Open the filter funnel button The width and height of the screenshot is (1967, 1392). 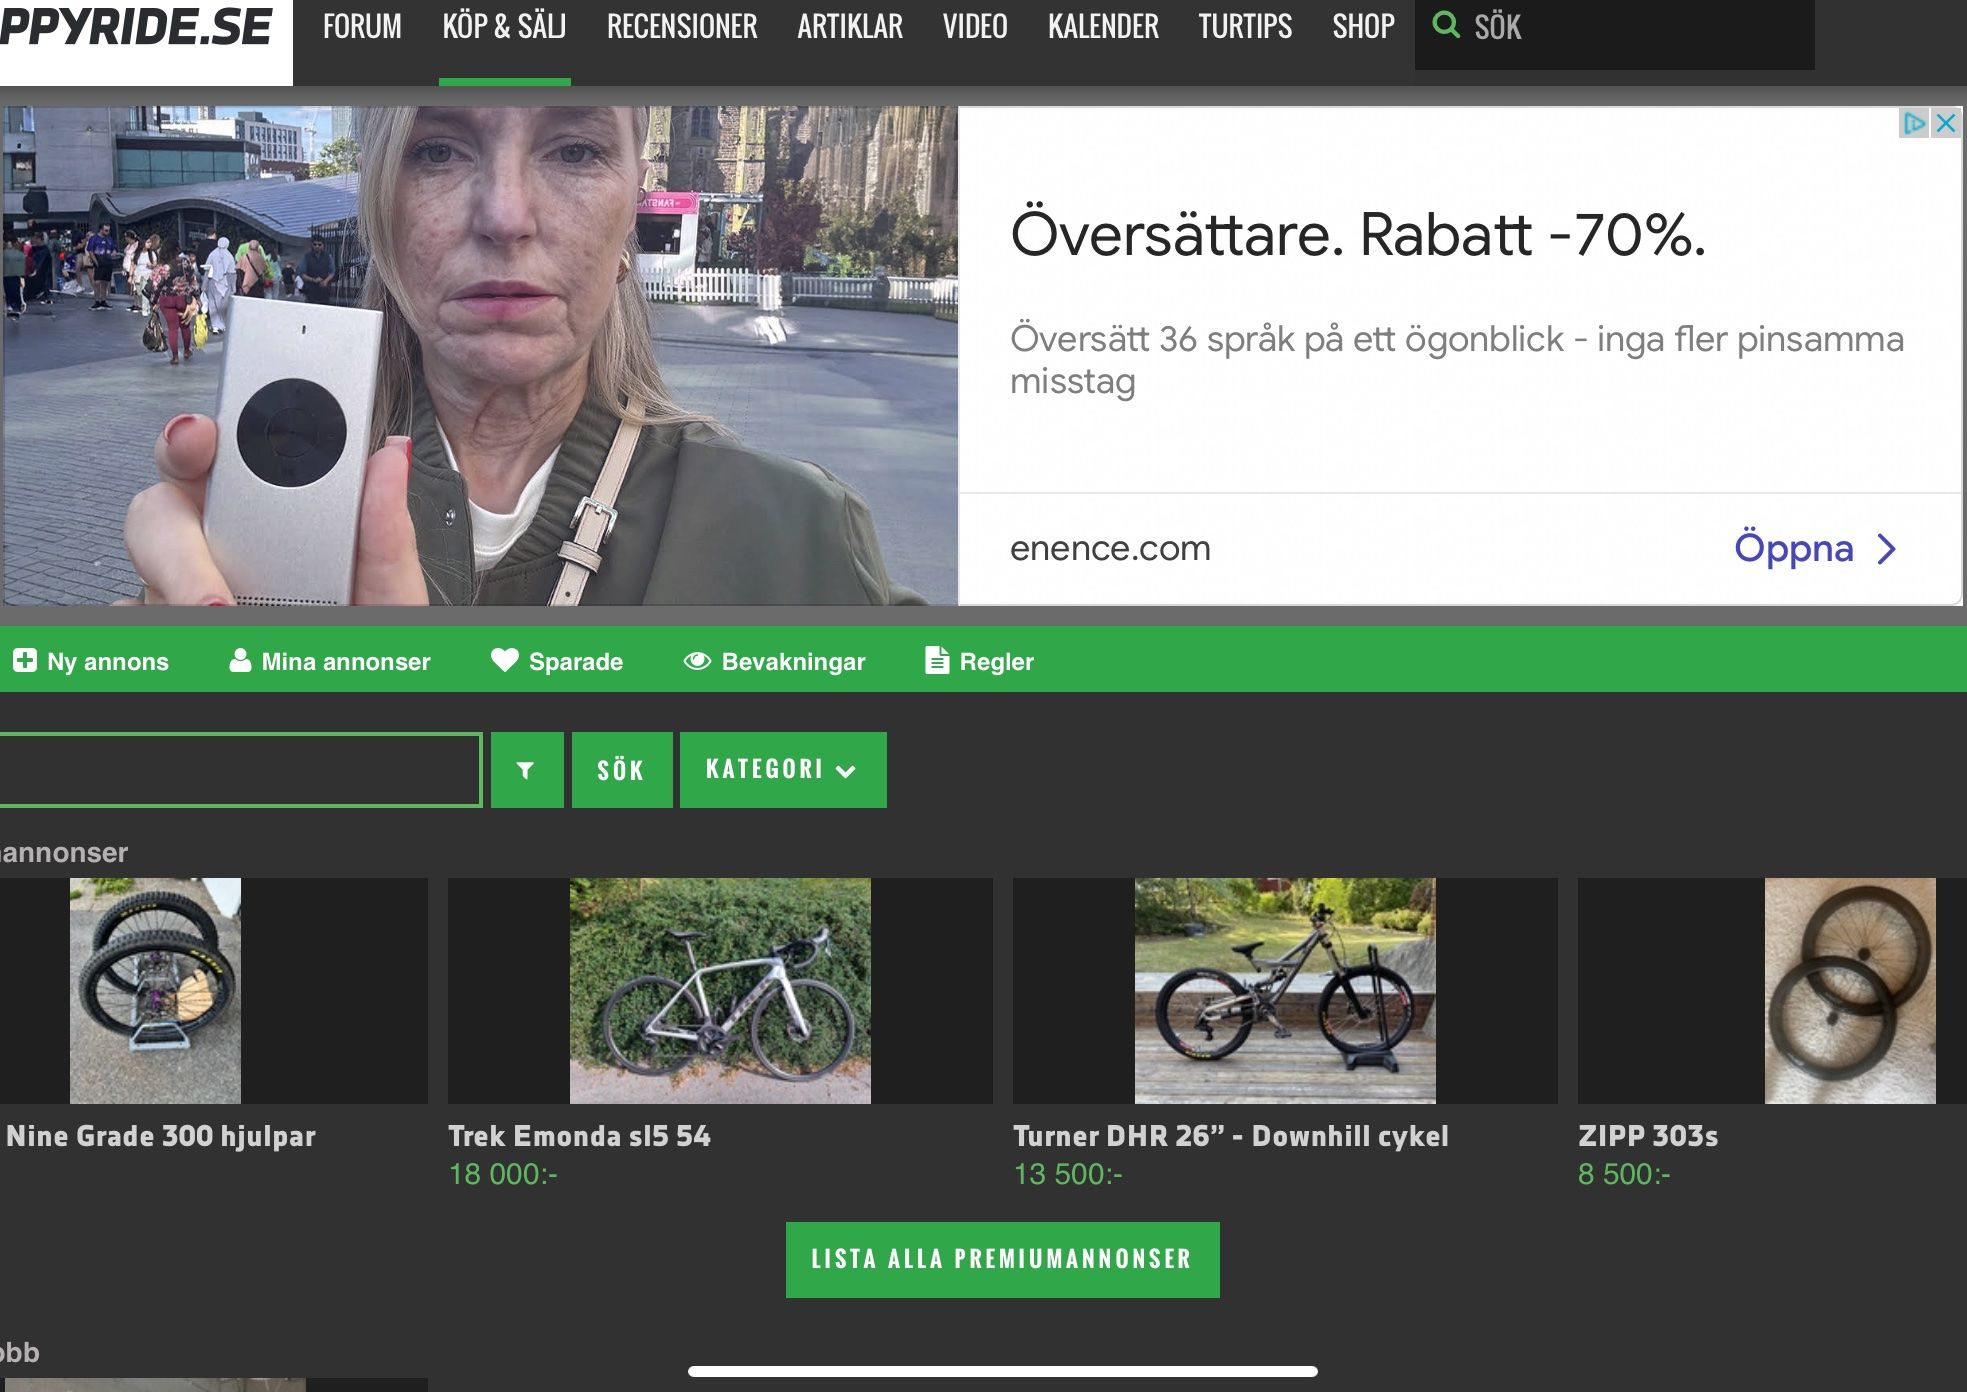(527, 770)
